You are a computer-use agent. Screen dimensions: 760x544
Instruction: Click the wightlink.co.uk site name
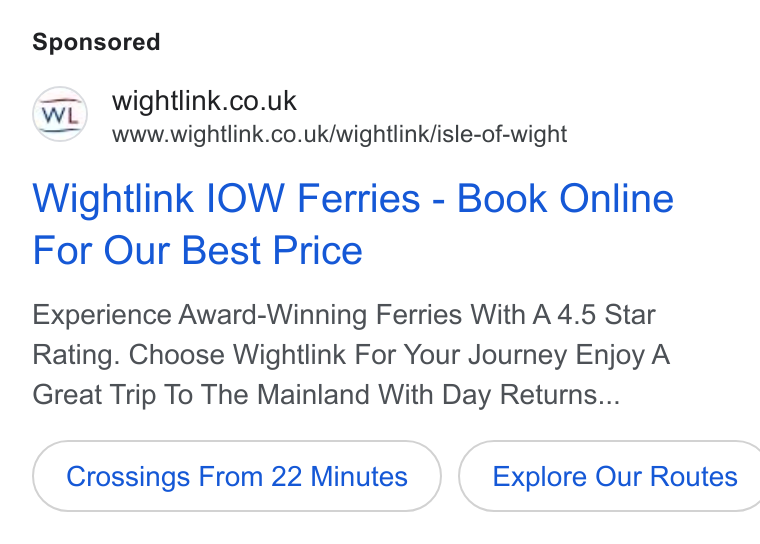[204, 101]
